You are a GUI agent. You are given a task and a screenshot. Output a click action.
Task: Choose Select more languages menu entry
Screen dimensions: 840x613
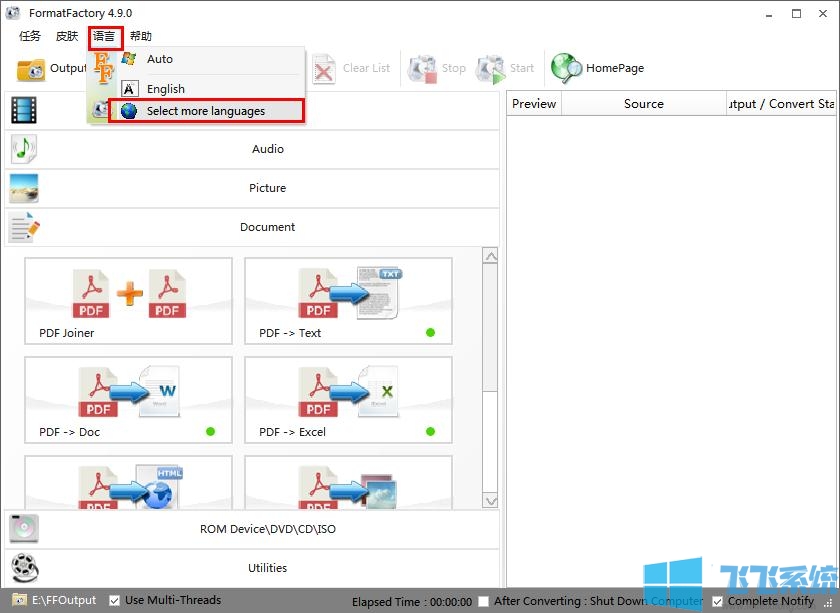pyautogui.click(x=205, y=111)
